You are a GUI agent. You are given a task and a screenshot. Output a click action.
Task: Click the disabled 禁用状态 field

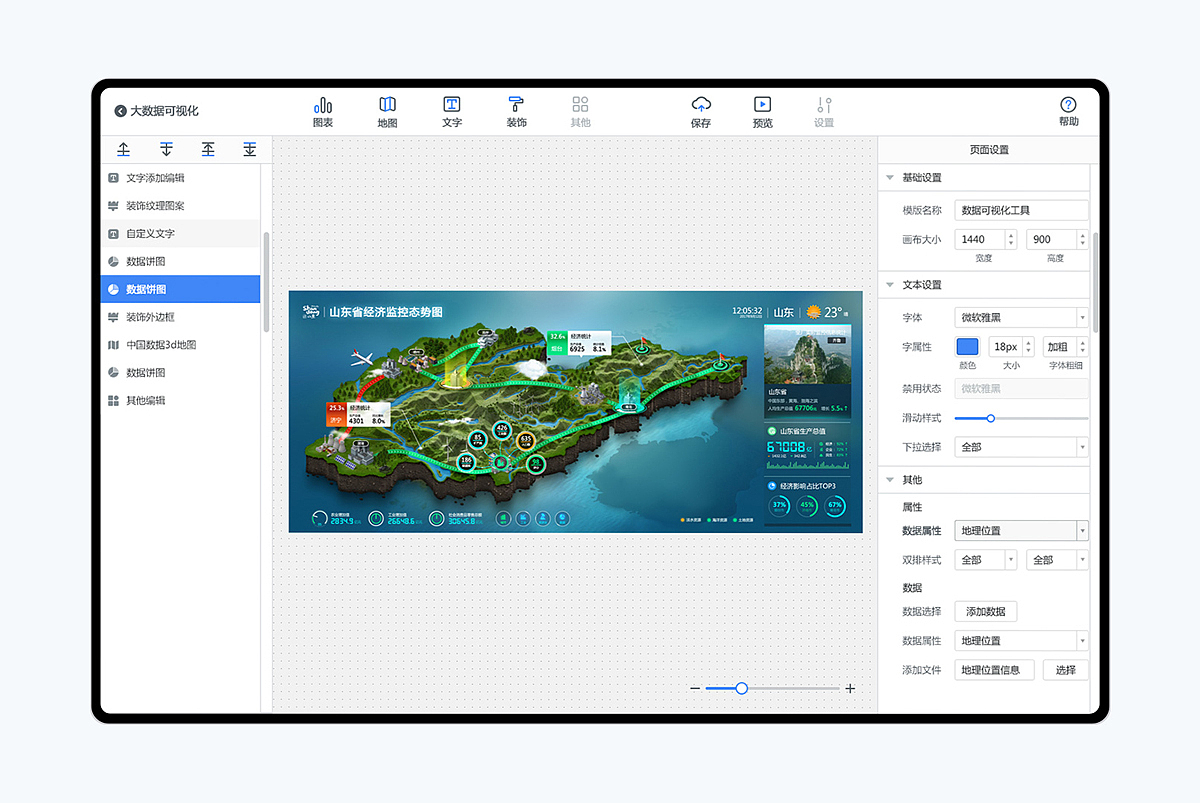click(1021, 389)
